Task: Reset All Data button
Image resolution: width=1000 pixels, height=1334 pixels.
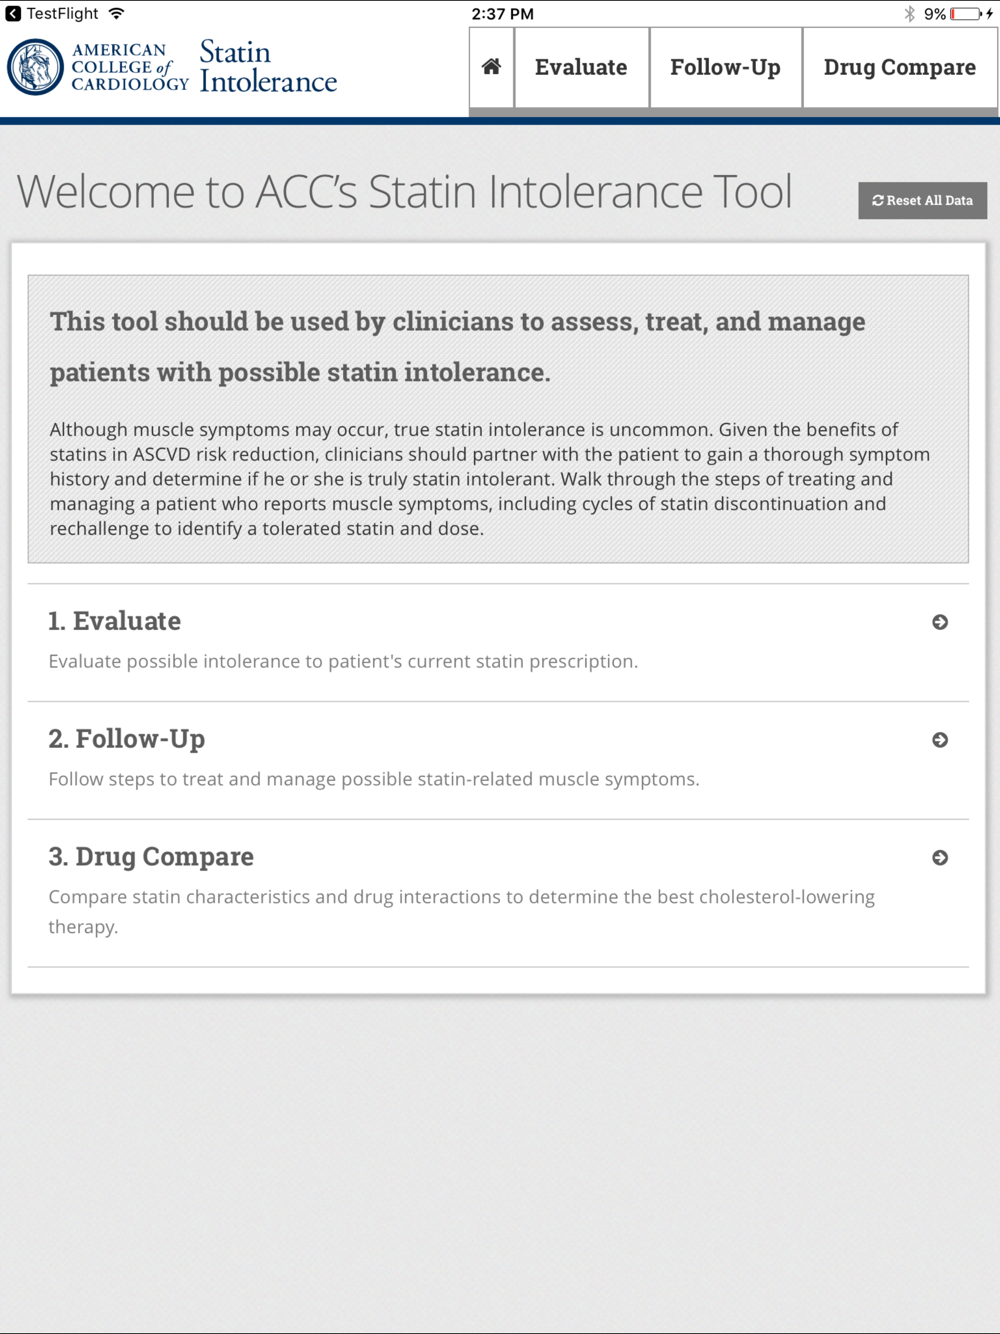Action: [922, 200]
